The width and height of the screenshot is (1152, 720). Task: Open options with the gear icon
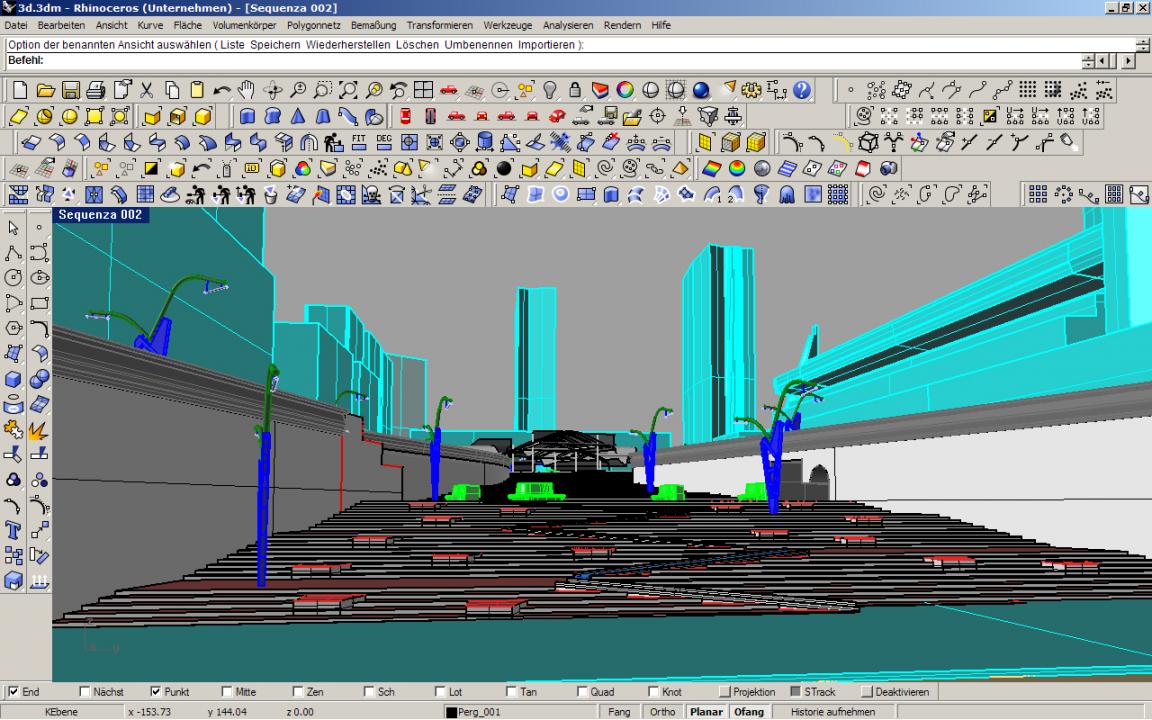751,90
